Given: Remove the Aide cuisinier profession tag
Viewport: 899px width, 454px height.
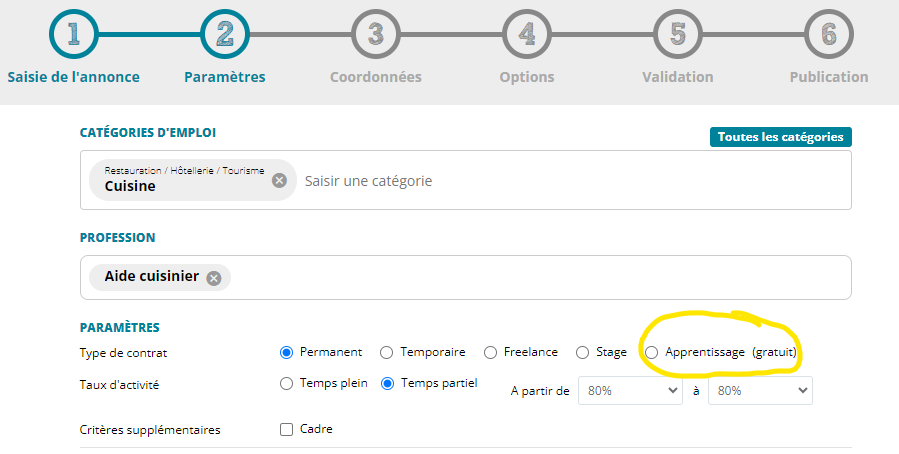Looking at the screenshot, I should pyautogui.click(x=214, y=279).
